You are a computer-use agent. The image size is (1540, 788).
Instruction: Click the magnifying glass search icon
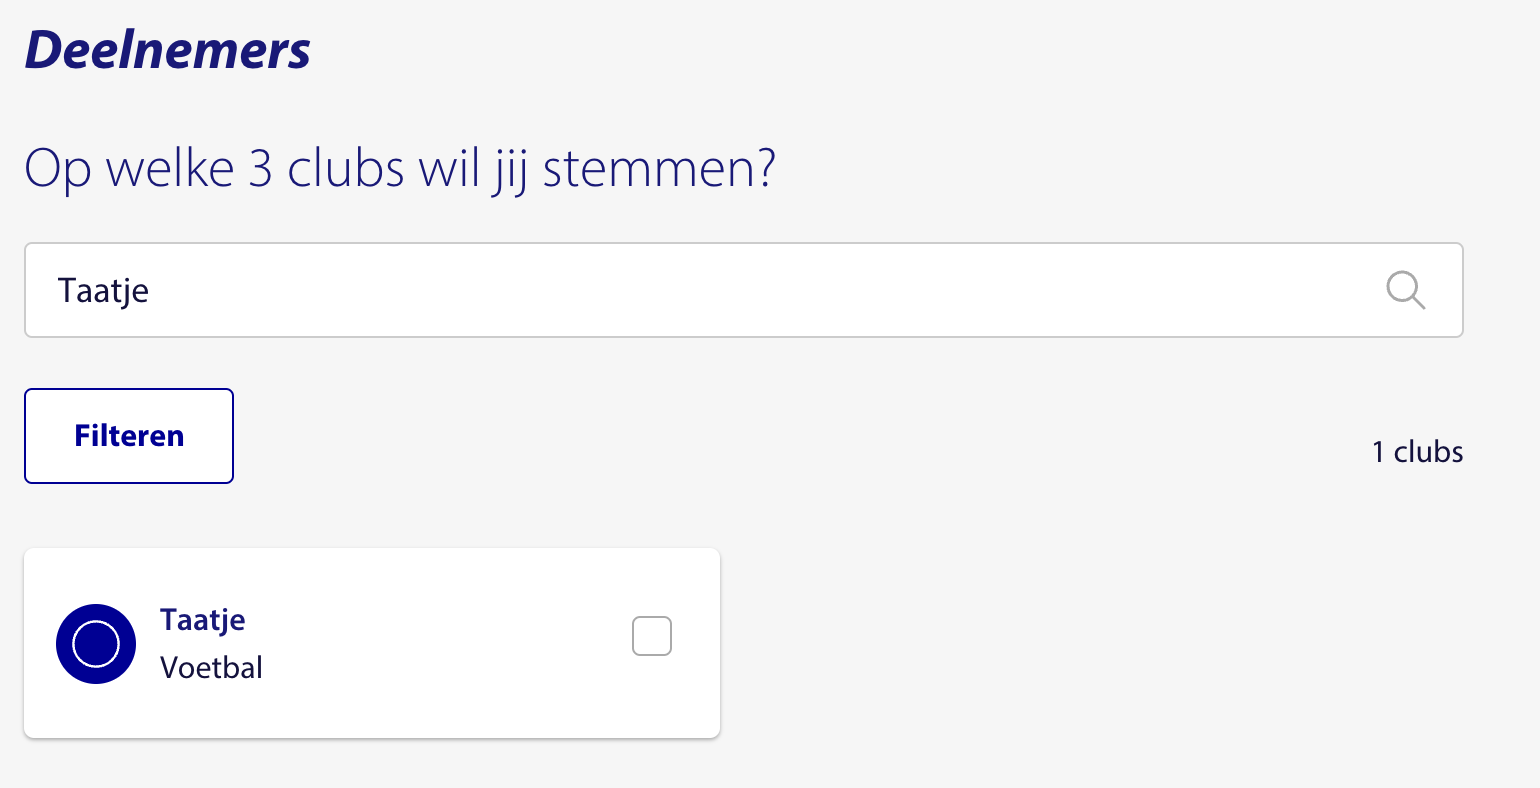1405,290
